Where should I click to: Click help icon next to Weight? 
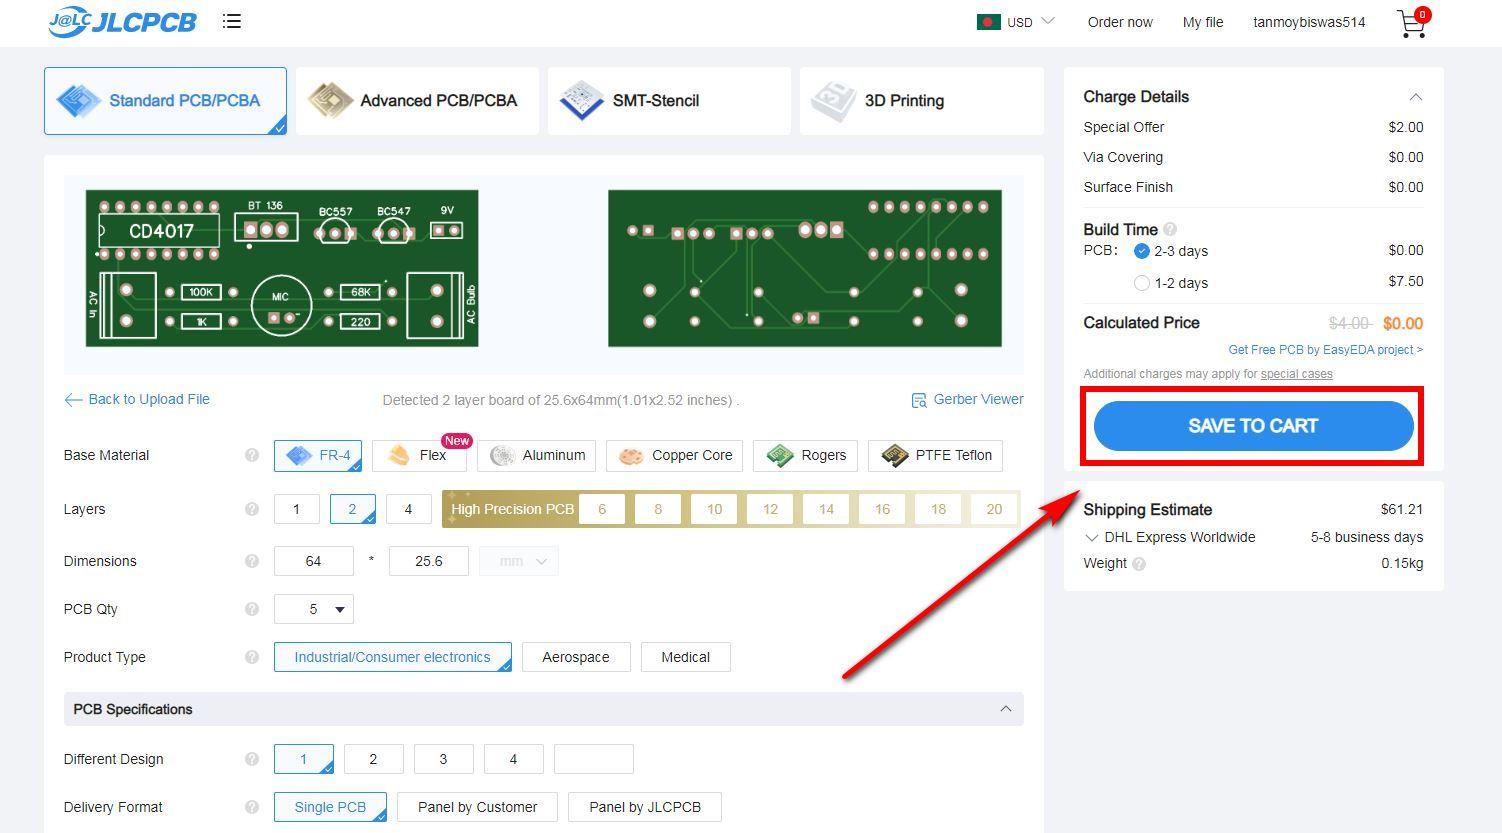coord(1139,564)
